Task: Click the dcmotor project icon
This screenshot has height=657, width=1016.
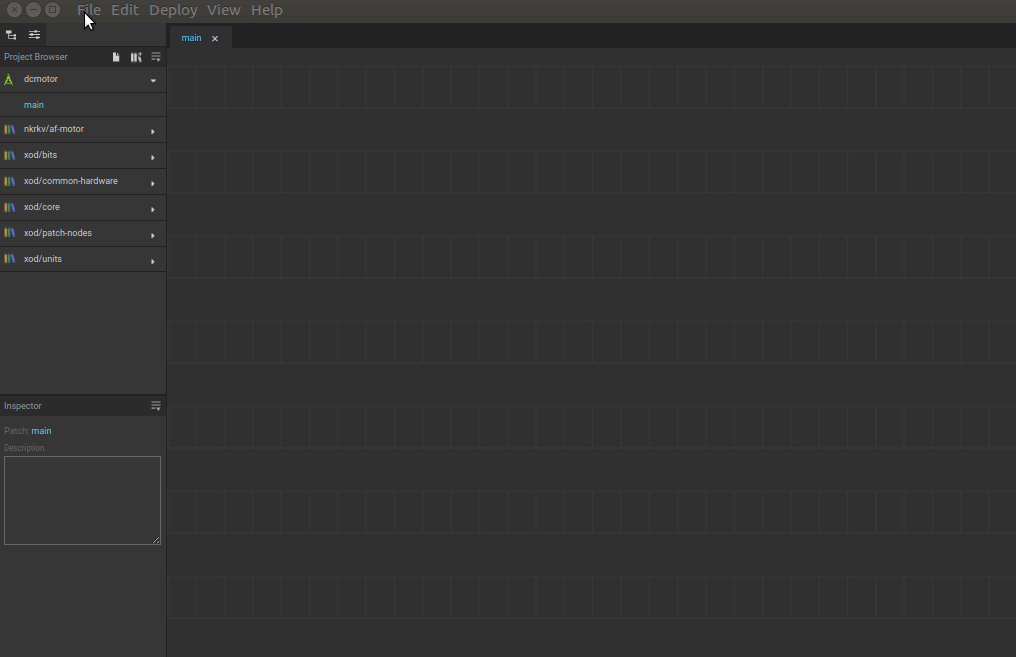Action: click(8, 80)
